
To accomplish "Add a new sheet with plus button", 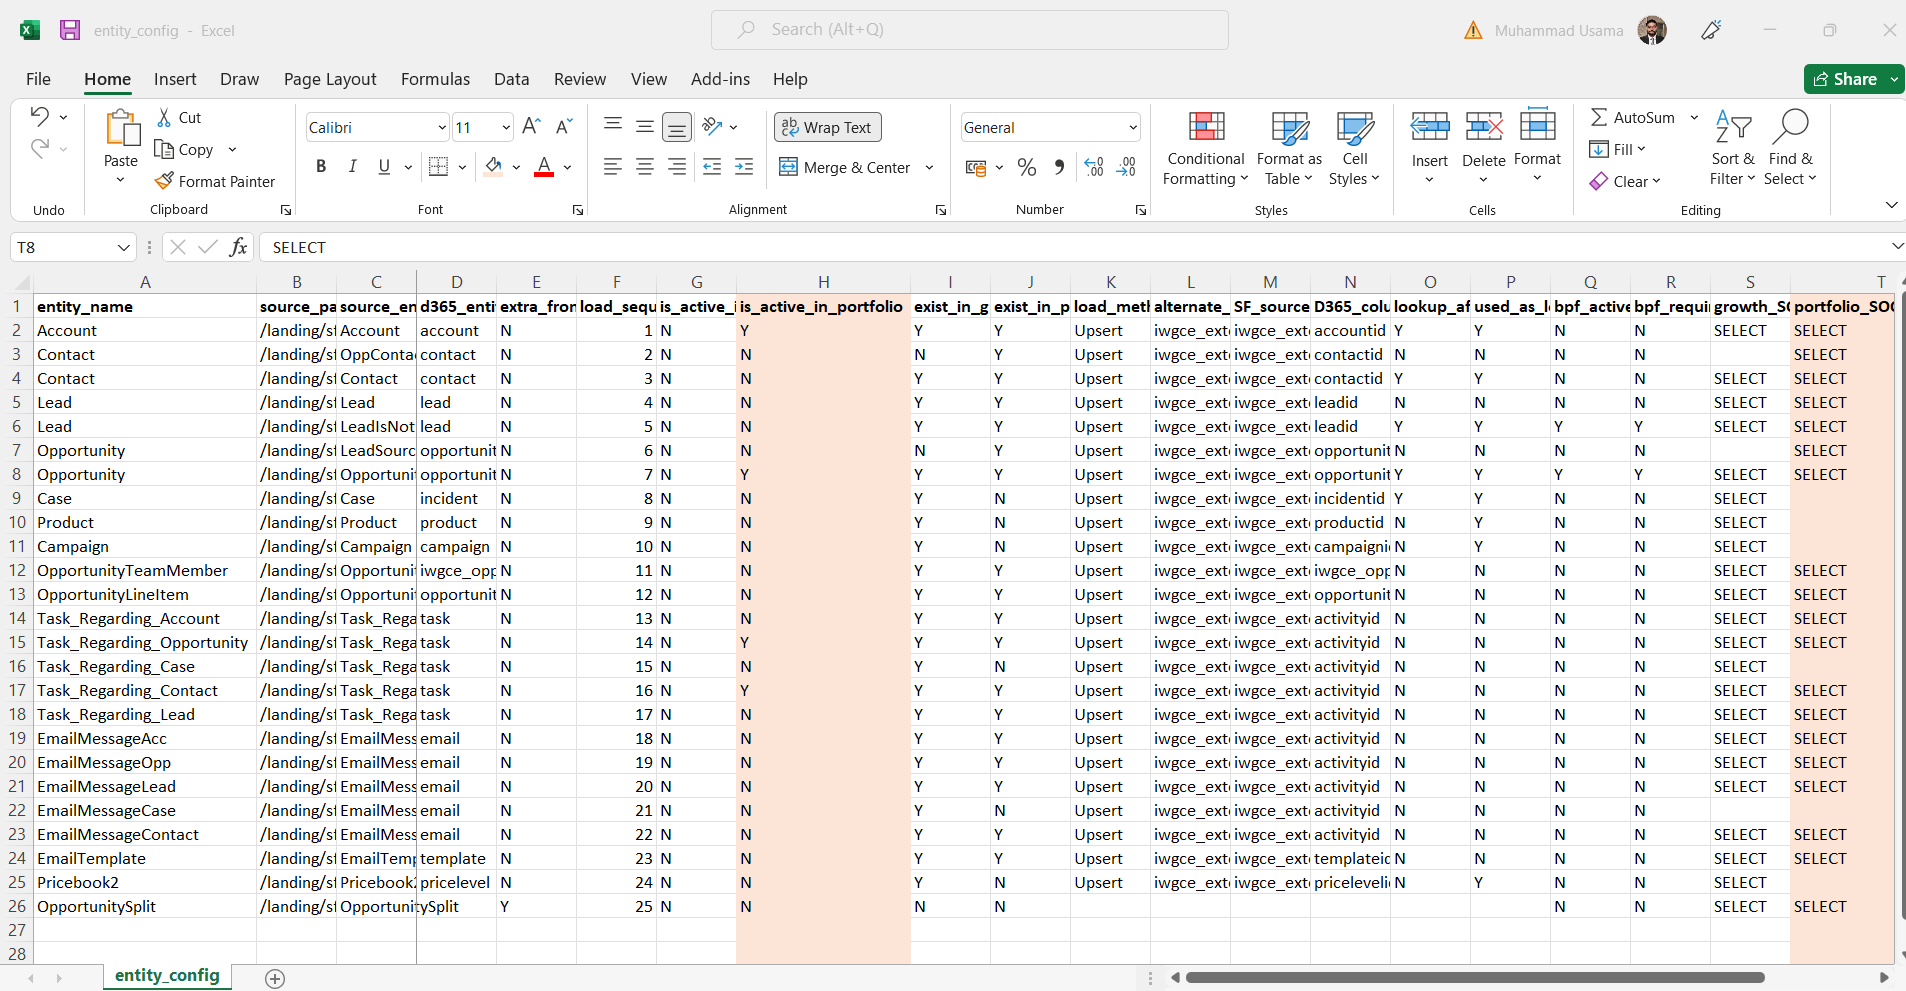I will [x=275, y=979].
